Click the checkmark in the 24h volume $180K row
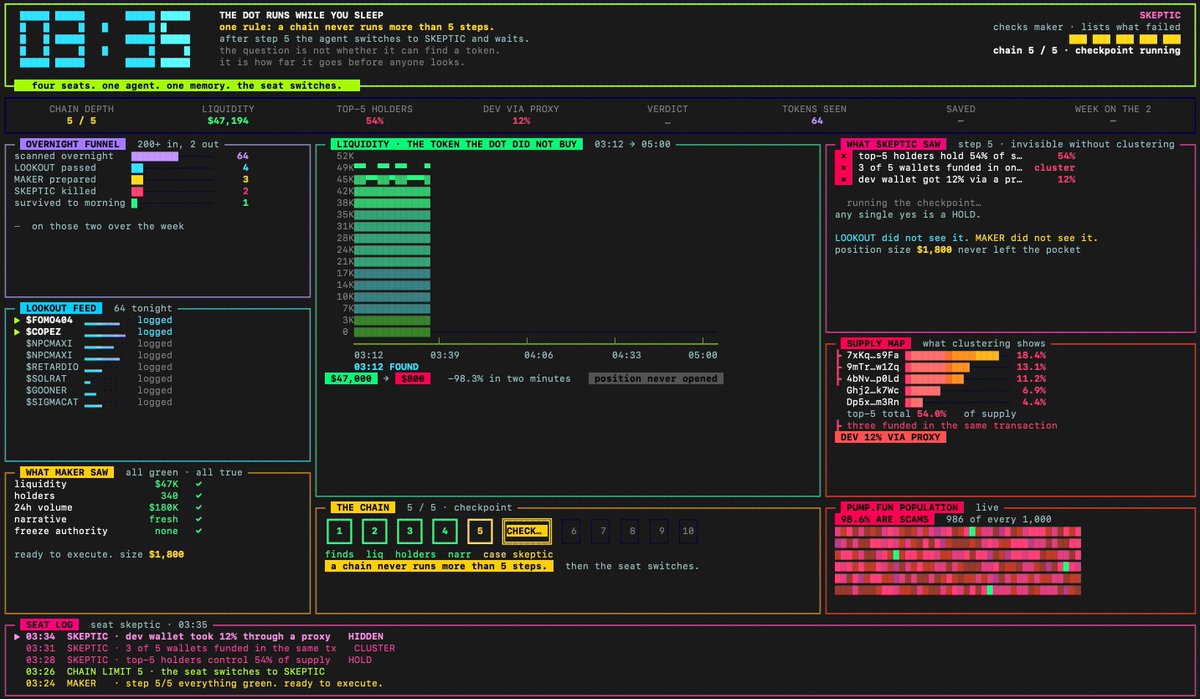This screenshot has width=1200, height=699. [x=199, y=508]
